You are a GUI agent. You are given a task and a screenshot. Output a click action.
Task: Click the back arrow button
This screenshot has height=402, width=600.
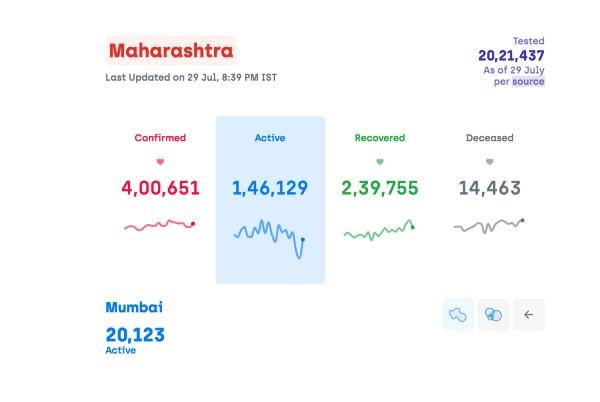529,314
